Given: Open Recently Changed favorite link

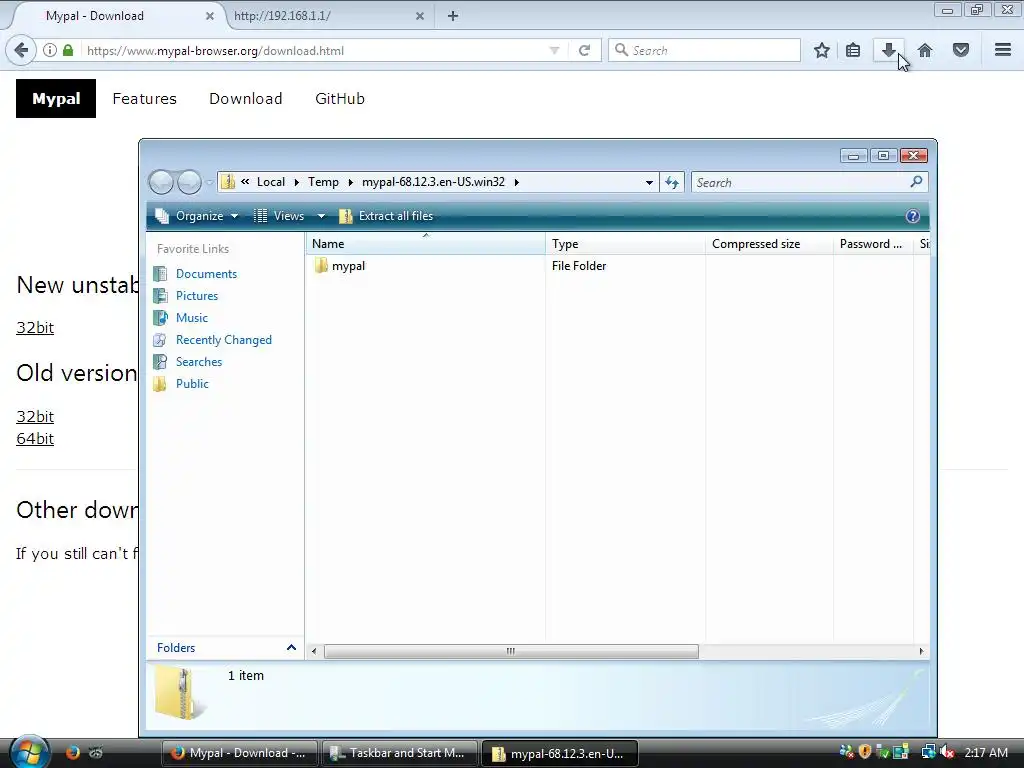Looking at the screenshot, I should point(223,340).
